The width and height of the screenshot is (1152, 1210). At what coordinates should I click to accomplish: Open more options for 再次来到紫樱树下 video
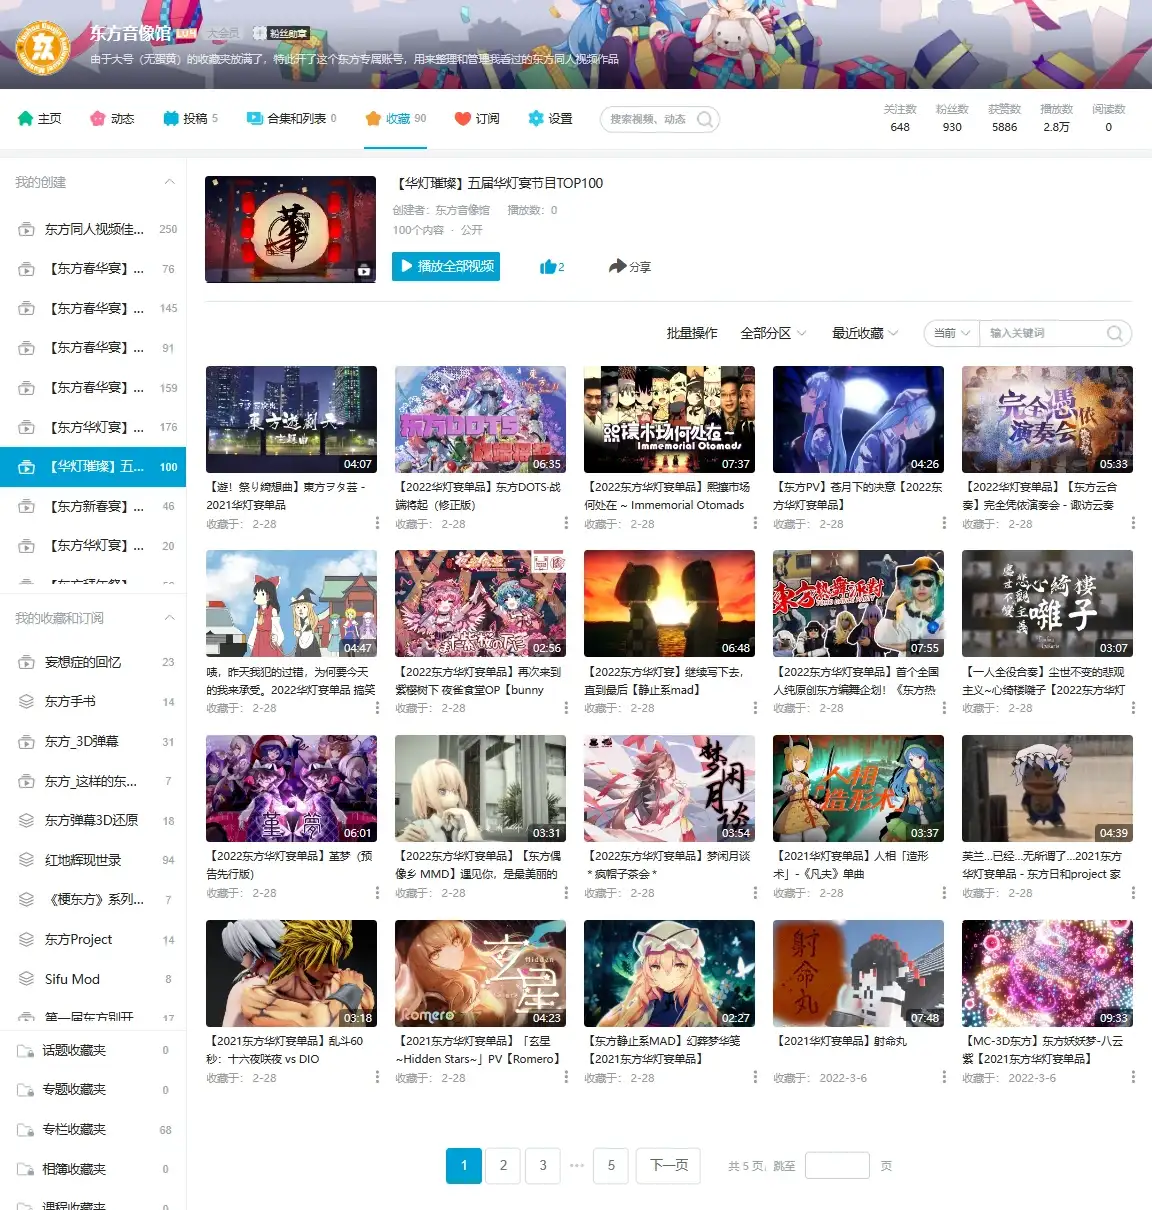tap(565, 707)
